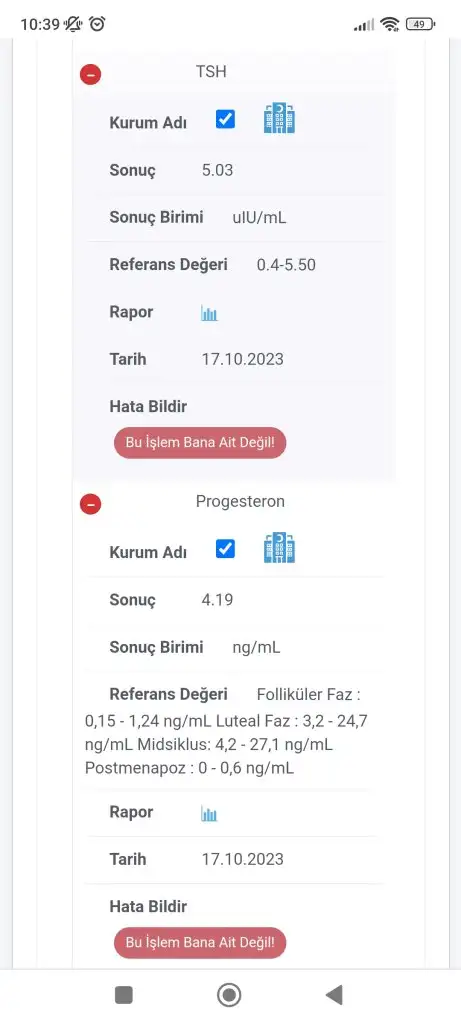This screenshot has width=461, height=1024.
Task: Click Bu İşlem Bana Ait Değil under TSH
Action: pos(200,443)
